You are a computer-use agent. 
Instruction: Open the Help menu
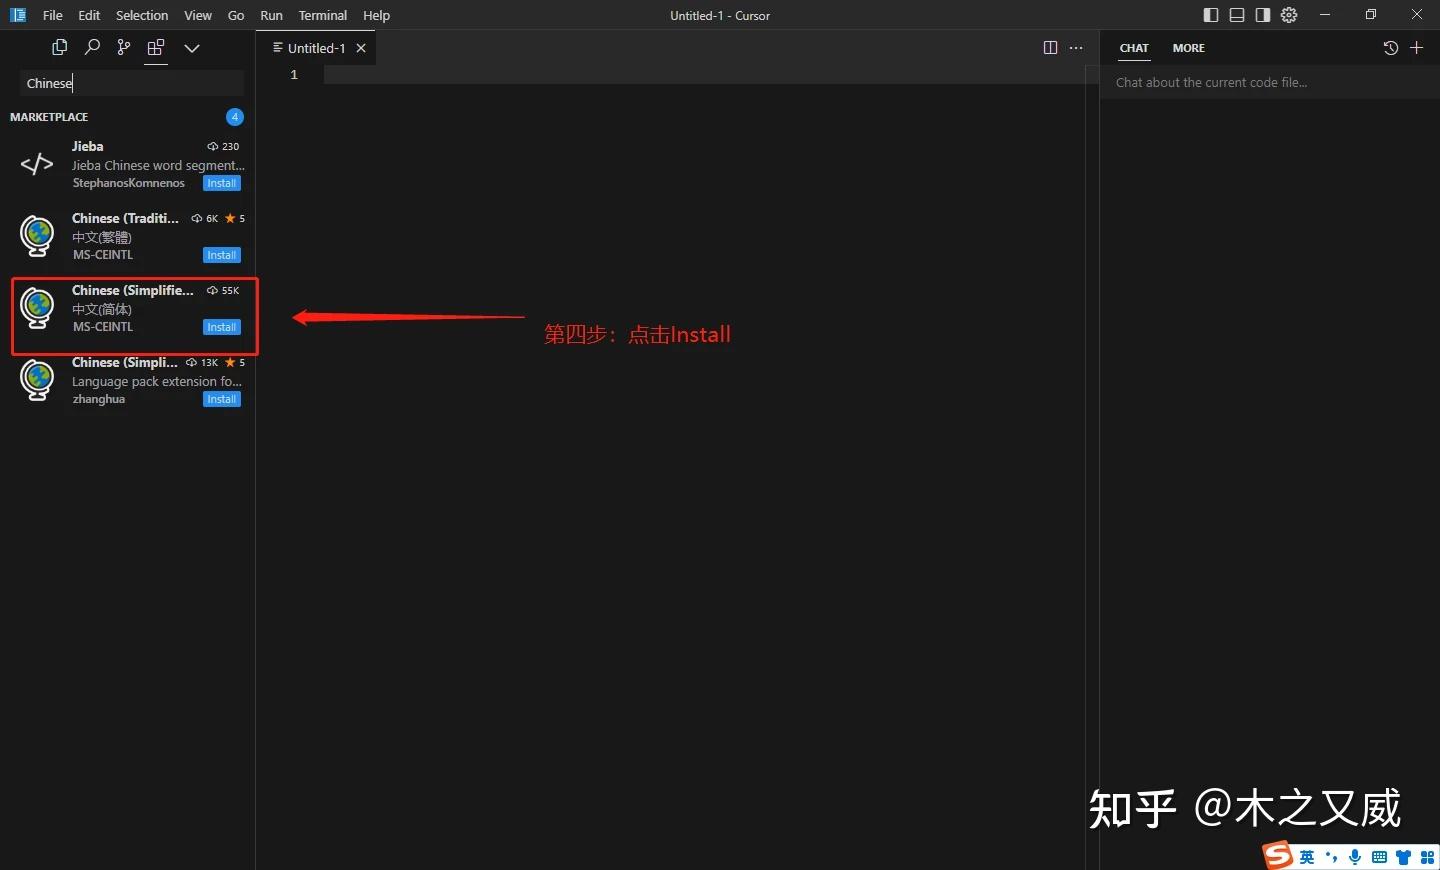tap(377, 15)
